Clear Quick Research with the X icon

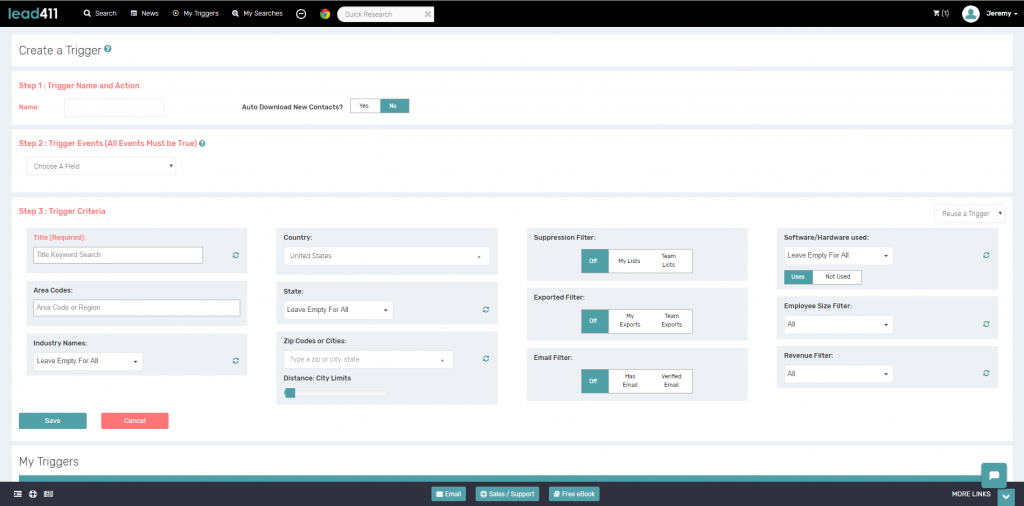click(428, 15)
